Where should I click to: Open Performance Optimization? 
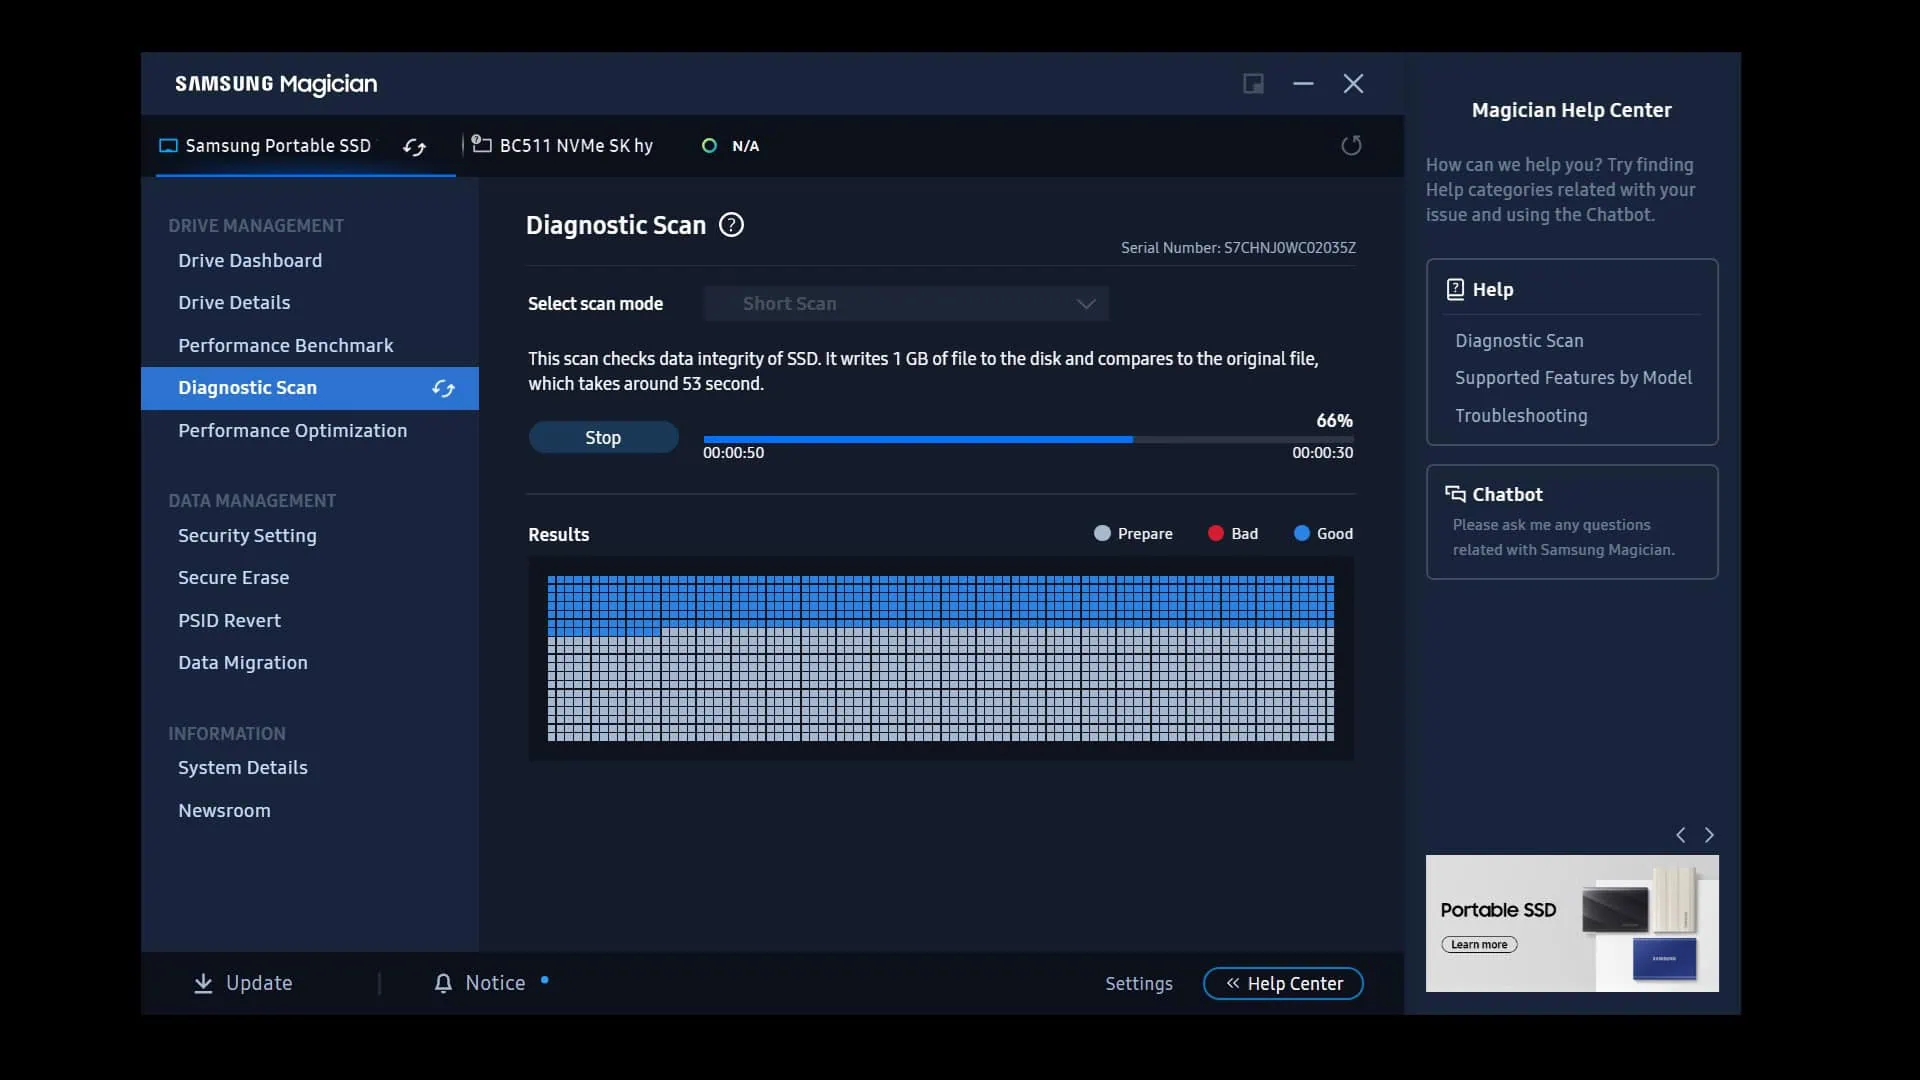click(293, 431)
